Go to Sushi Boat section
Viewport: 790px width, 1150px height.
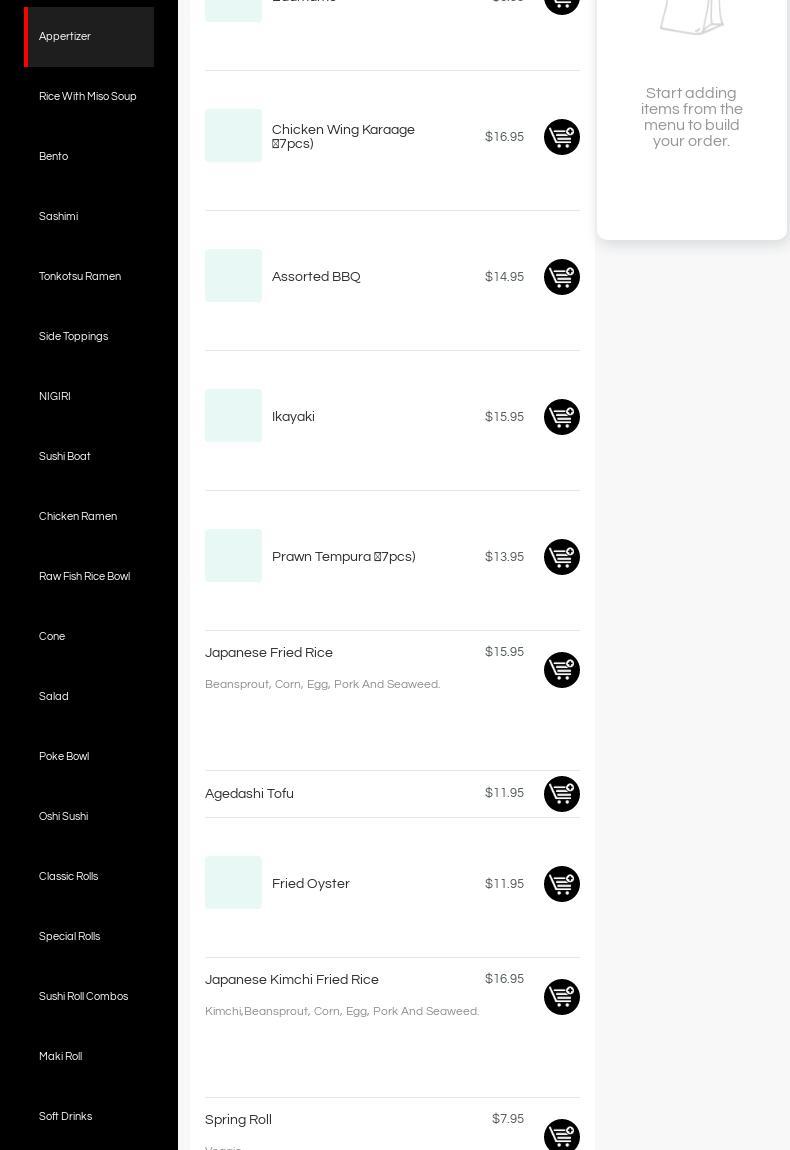pyautogui.click(x=65, y=457)
